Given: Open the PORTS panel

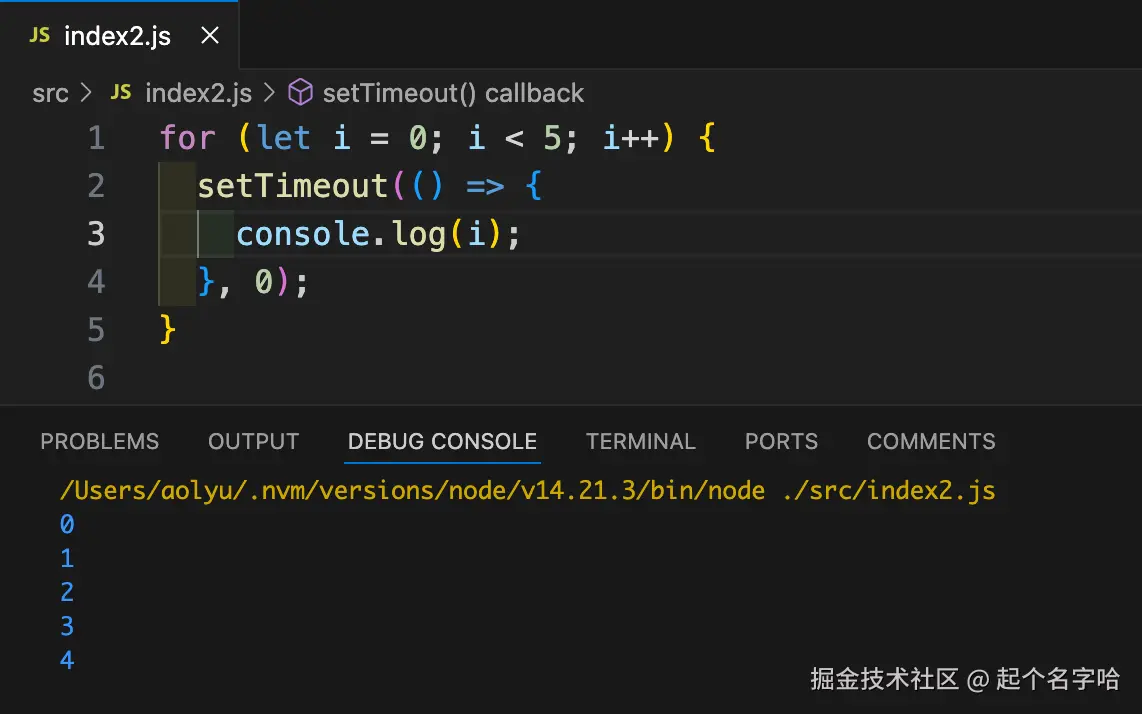Looking at the screenshot, I should (781, 441).
